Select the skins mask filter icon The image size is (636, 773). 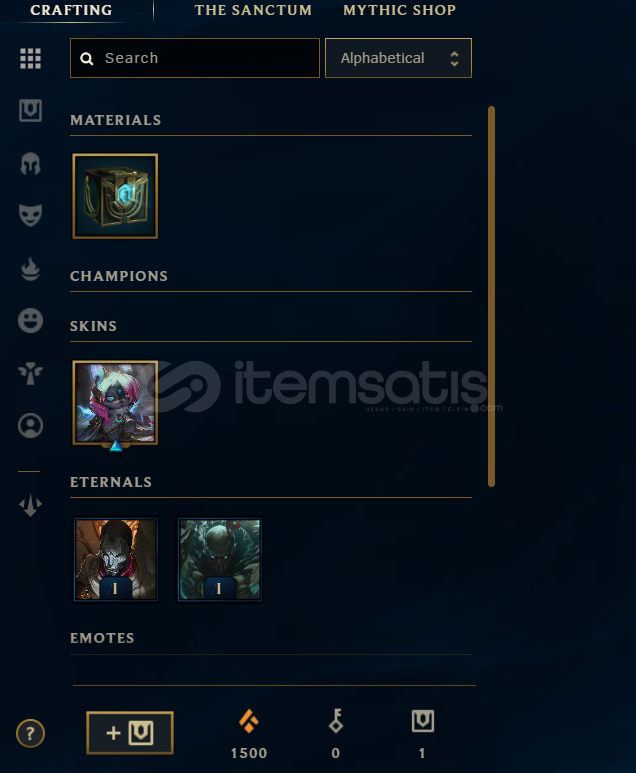tap(30, 215)
